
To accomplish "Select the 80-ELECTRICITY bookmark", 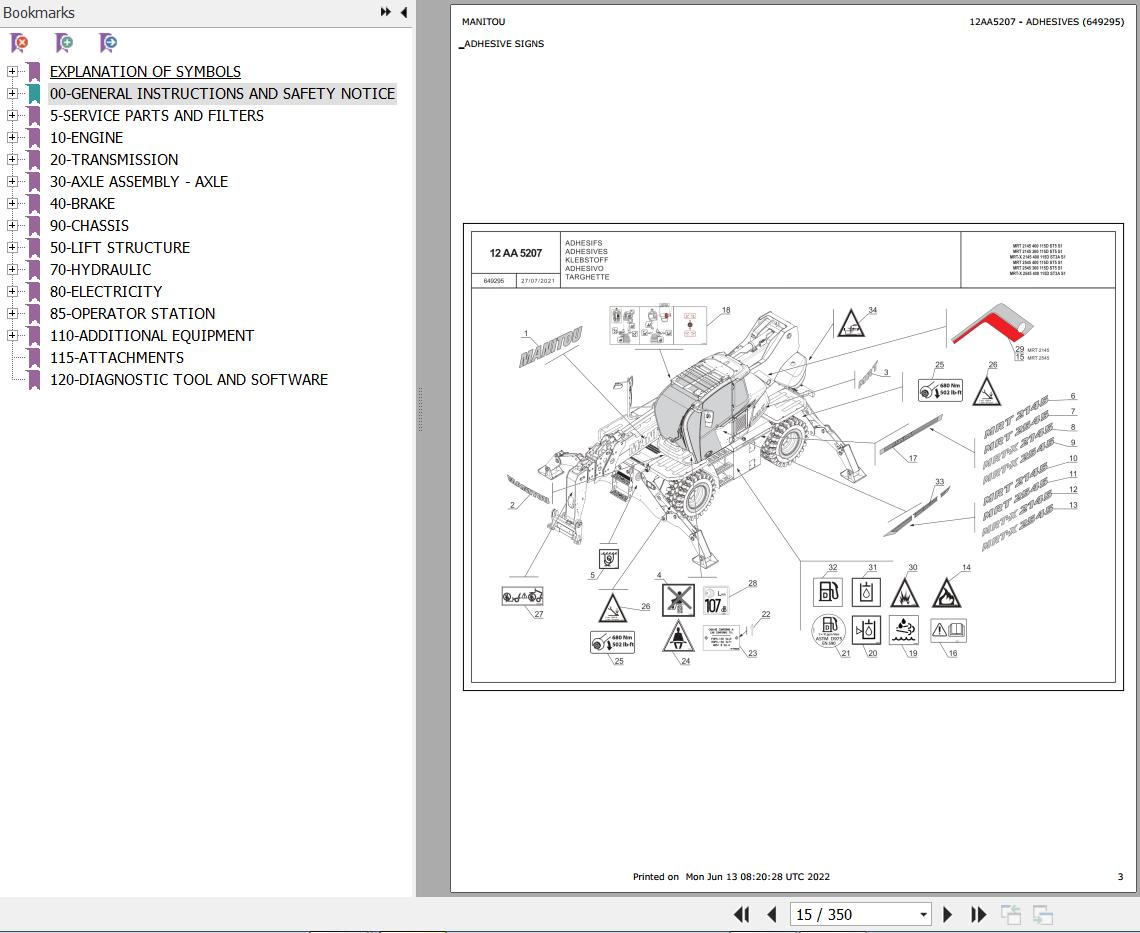I will click(x=106, y=292).
